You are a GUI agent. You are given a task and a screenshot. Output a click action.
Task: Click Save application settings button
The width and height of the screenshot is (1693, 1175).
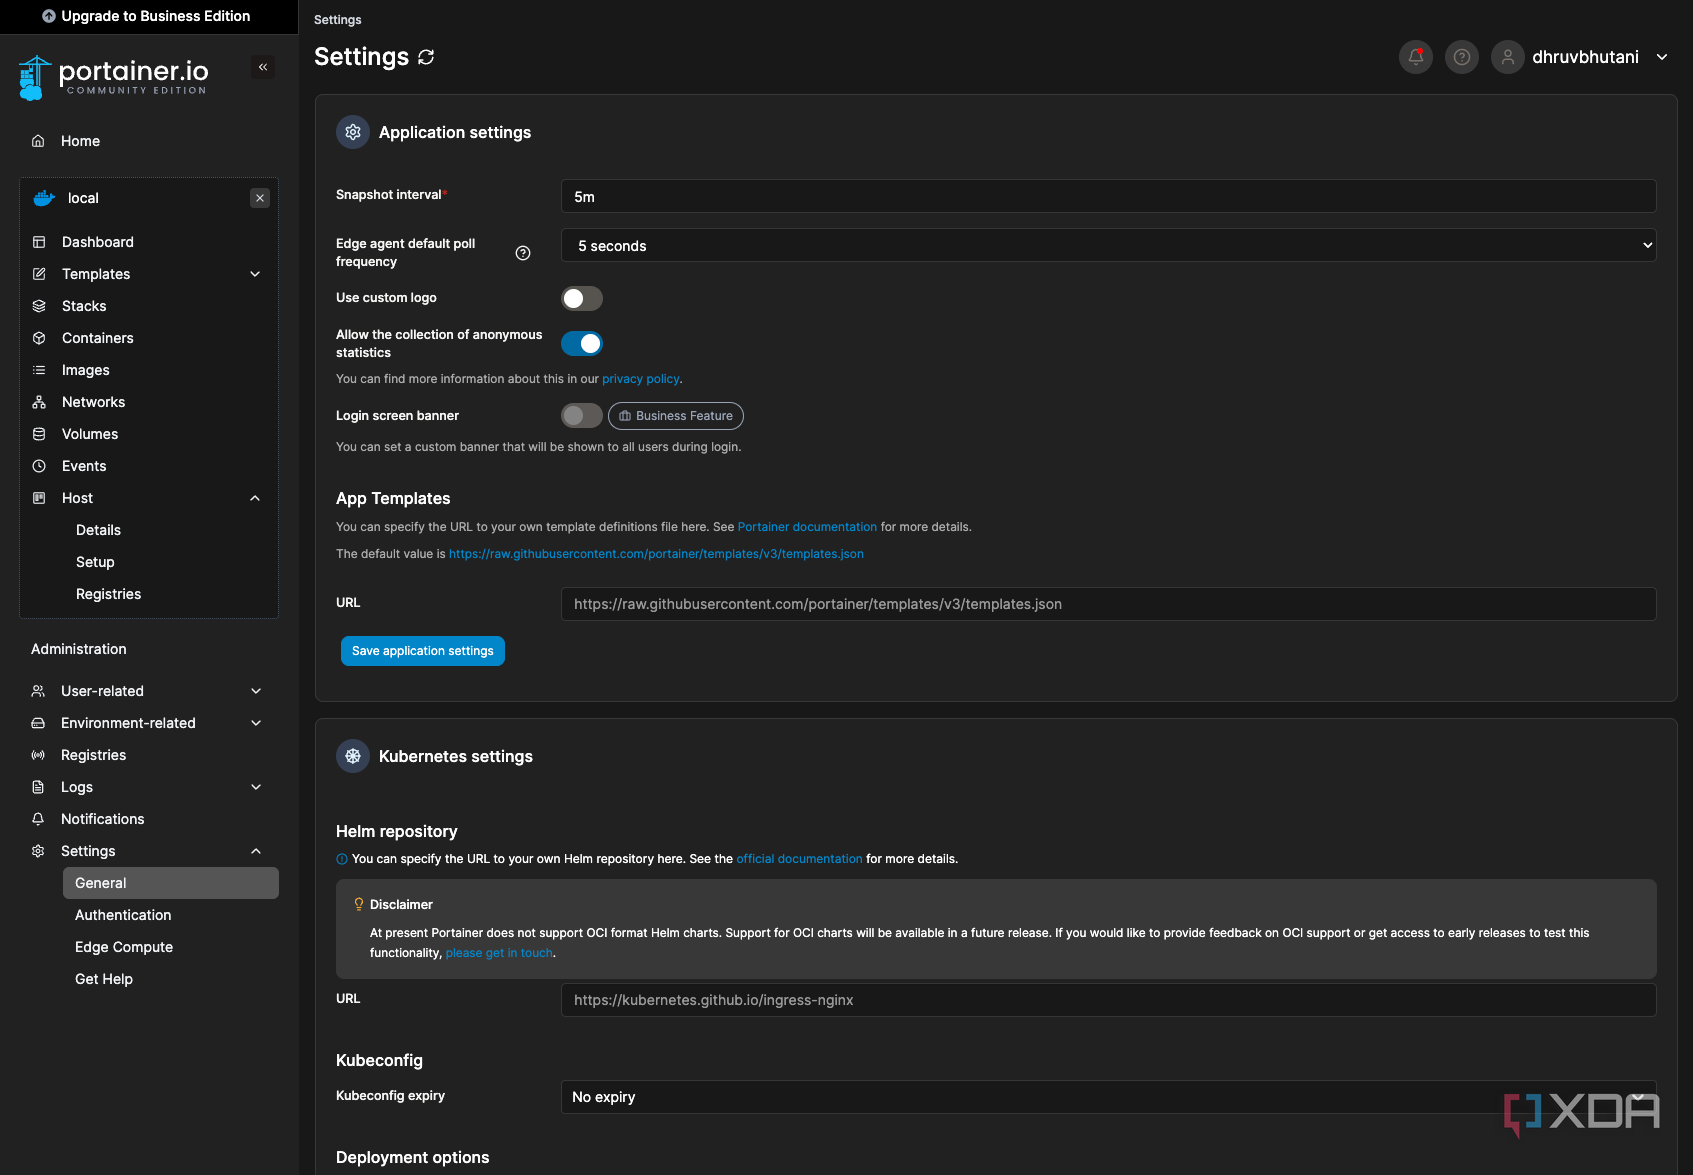423,651
